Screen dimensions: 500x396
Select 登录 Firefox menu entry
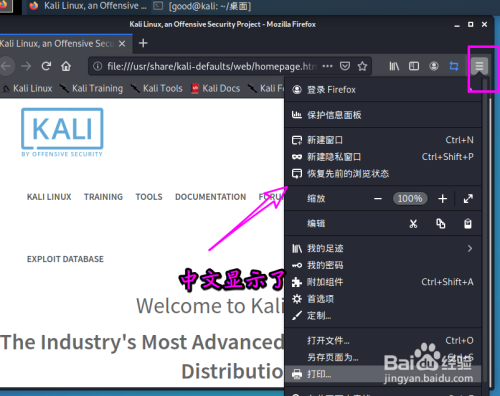(x=383, y=90)
